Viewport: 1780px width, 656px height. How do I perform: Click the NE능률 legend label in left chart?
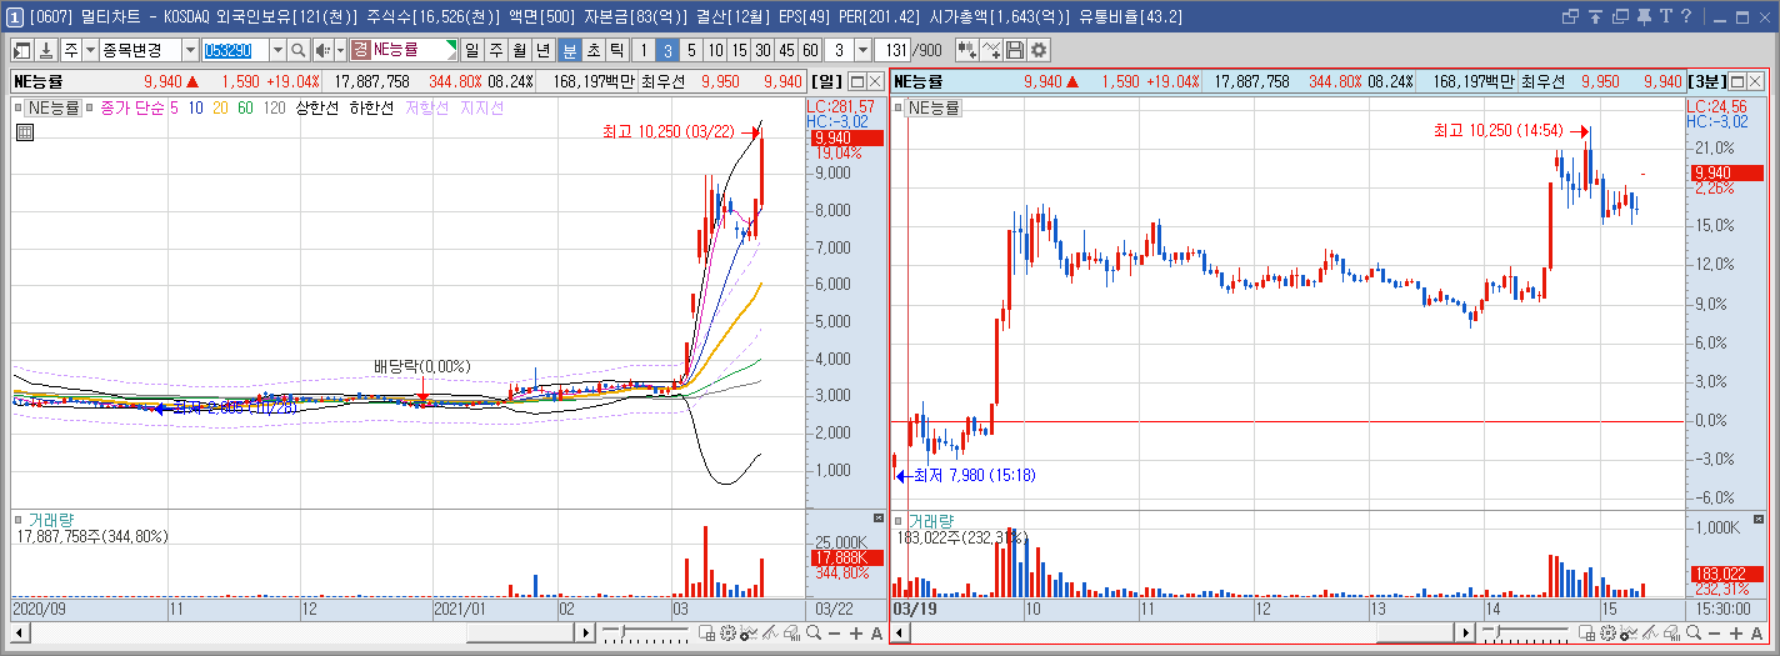coord(54,108)
